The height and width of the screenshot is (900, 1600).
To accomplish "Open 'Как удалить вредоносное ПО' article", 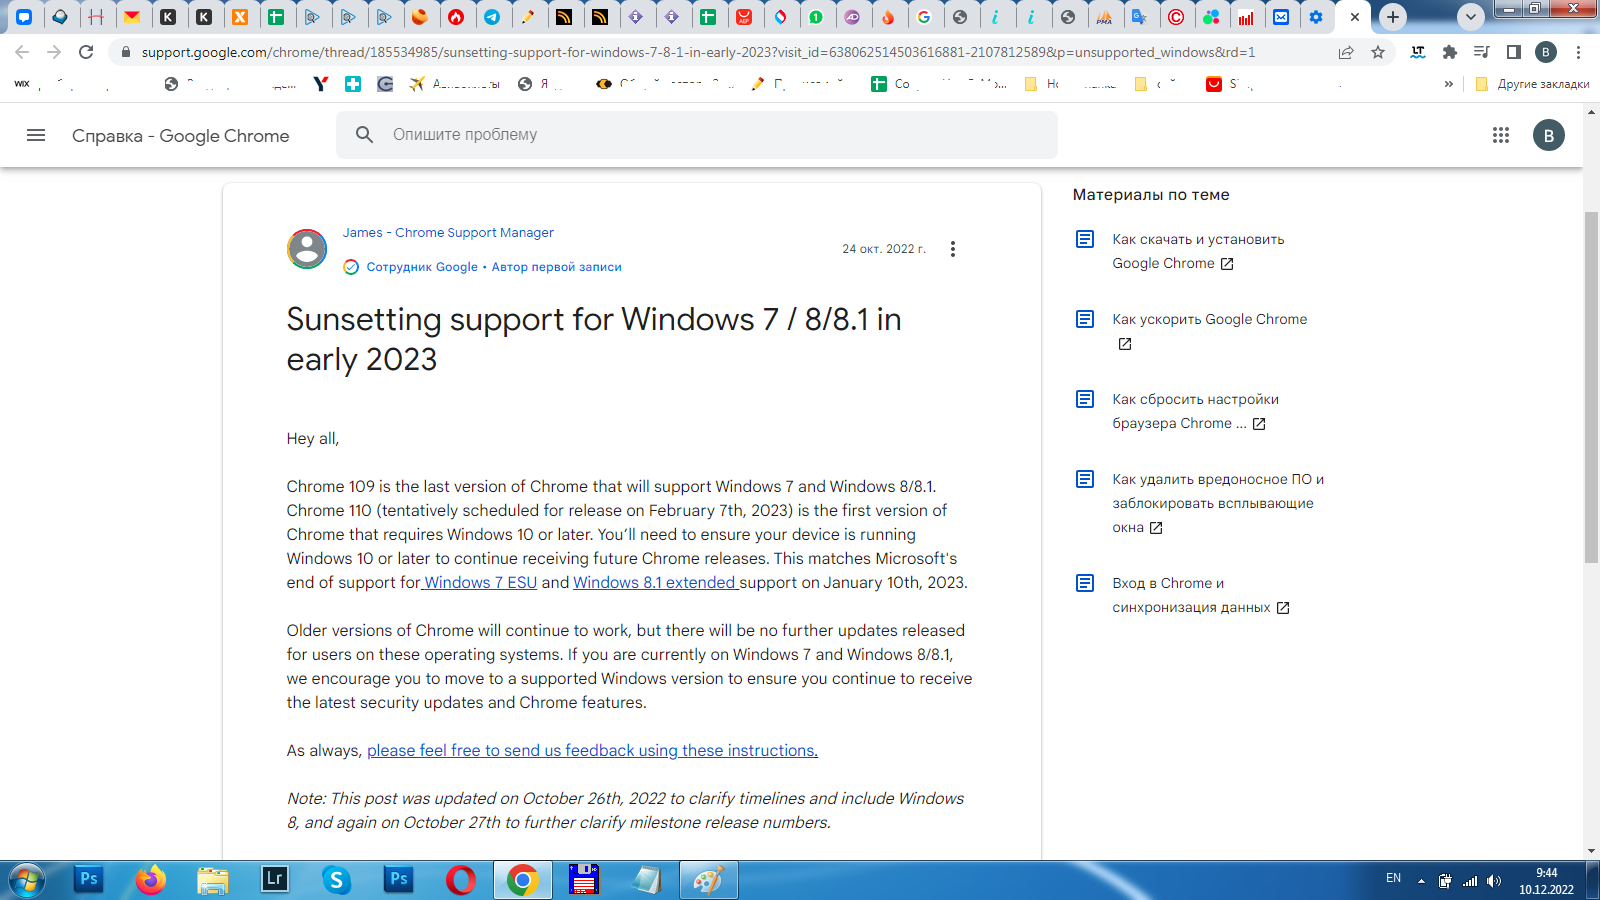I will click(x=1218, y=503).
